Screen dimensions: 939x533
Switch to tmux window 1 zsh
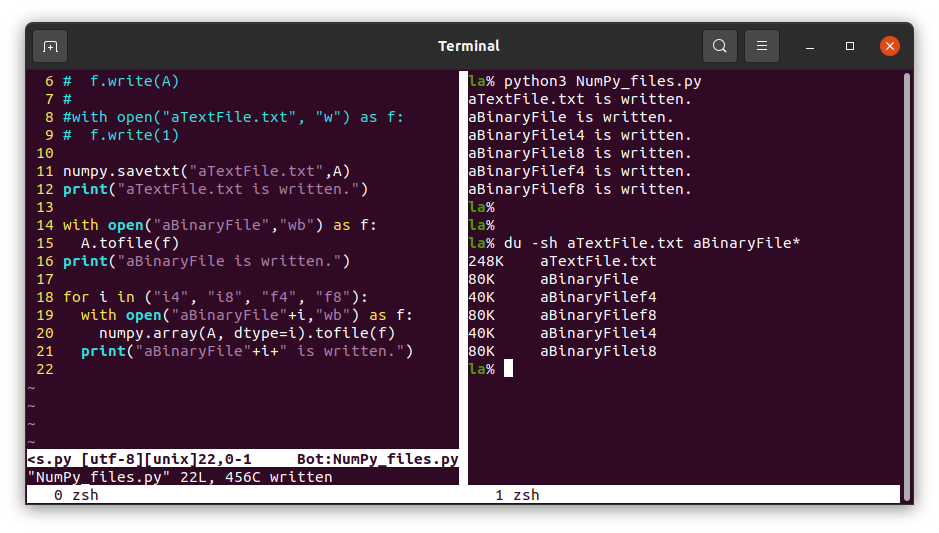tap(517, 495)
